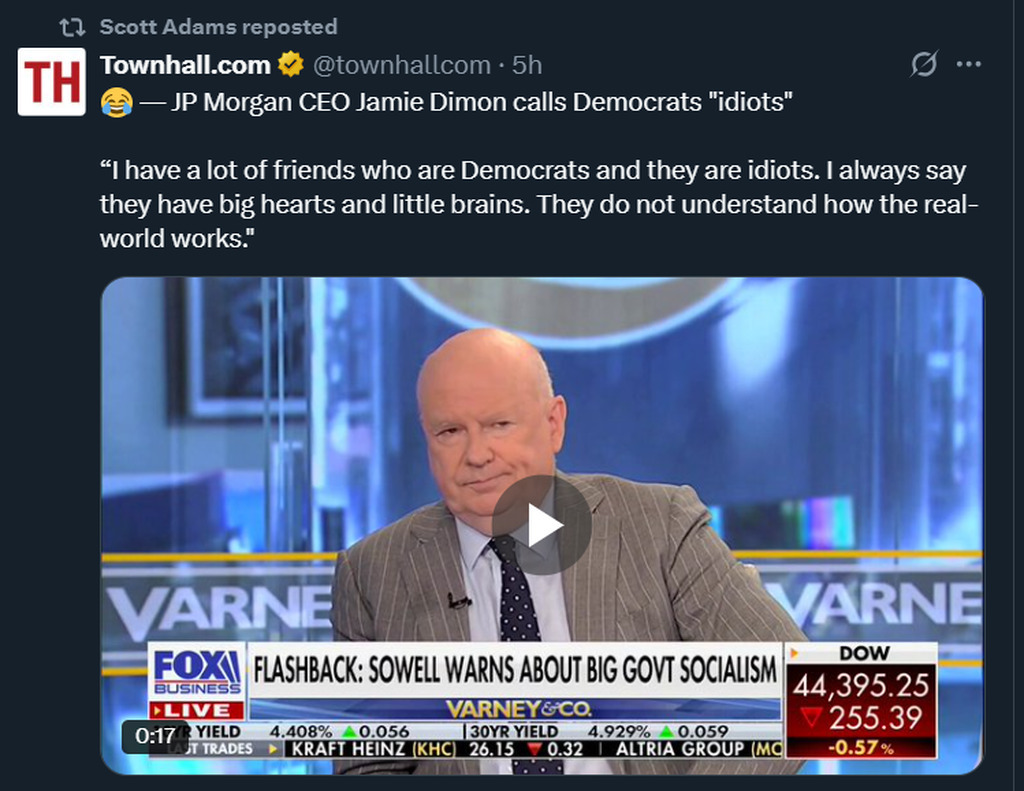Screen dimensions: 1024x791
Task: Open the @townhallcom handle link
Action: click(x=402, y=66)
